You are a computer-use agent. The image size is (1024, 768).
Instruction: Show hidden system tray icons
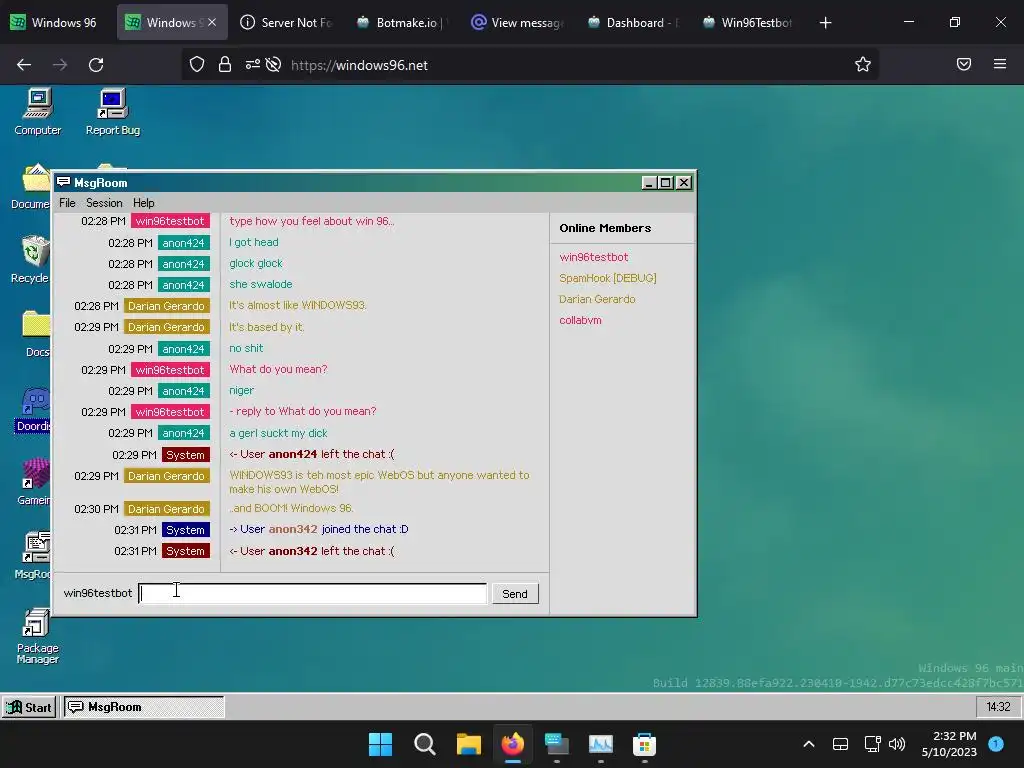(808, 744)
